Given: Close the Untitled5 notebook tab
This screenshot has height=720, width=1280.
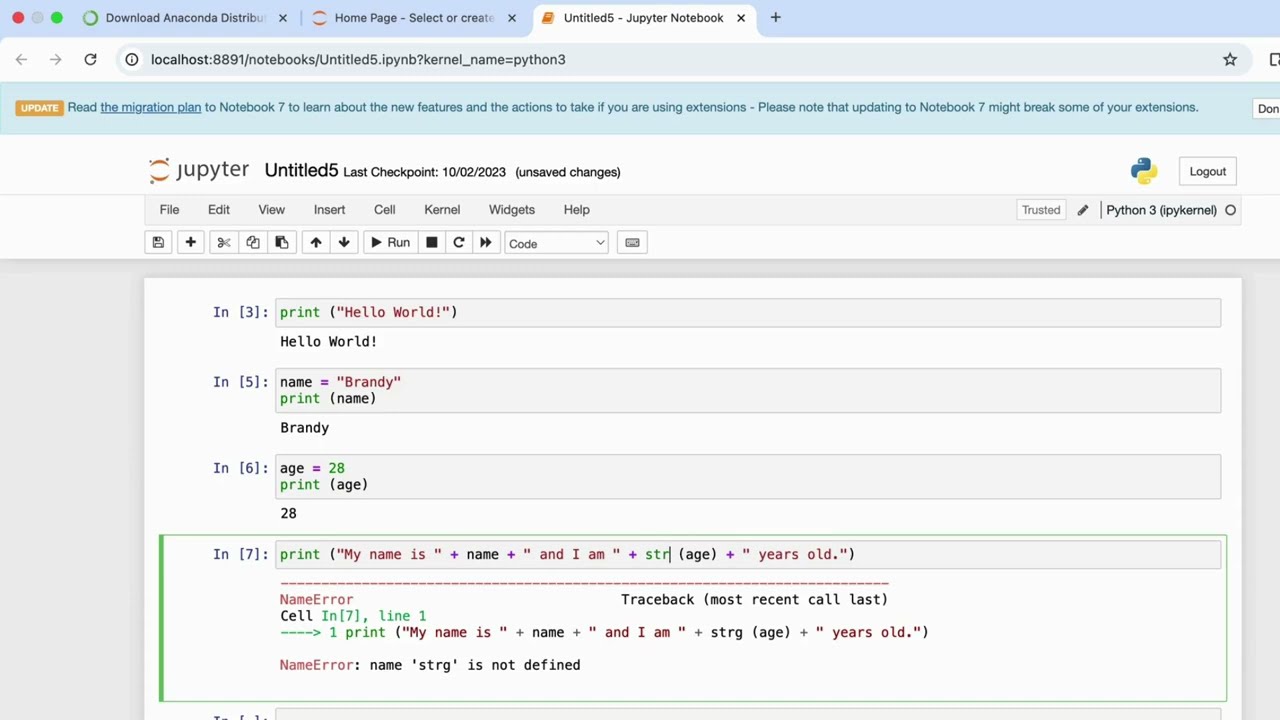Looking at the screenshot, I should click(x=741, y=18).
